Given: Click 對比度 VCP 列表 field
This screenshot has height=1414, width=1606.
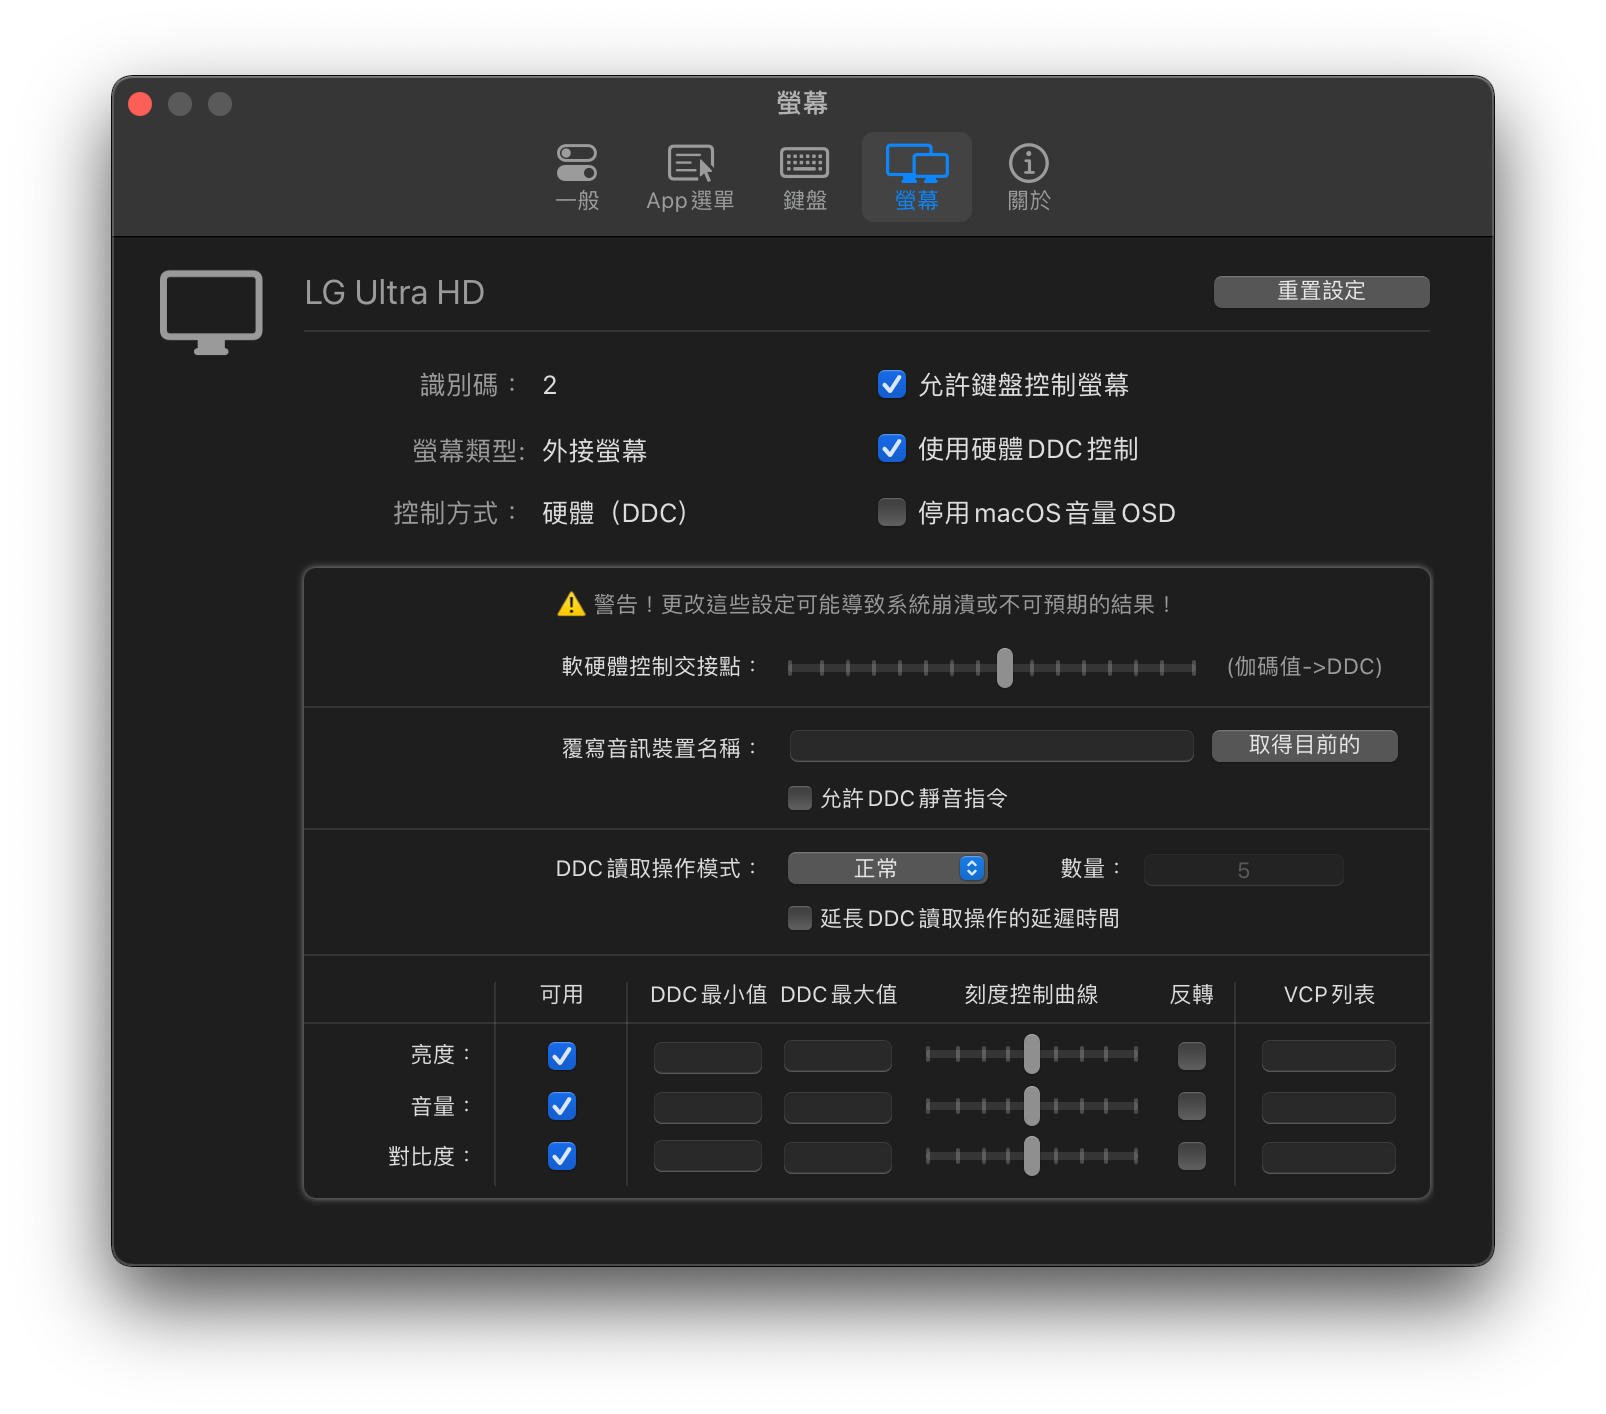Looking at the screenshot, I should coord(1329,1157).
